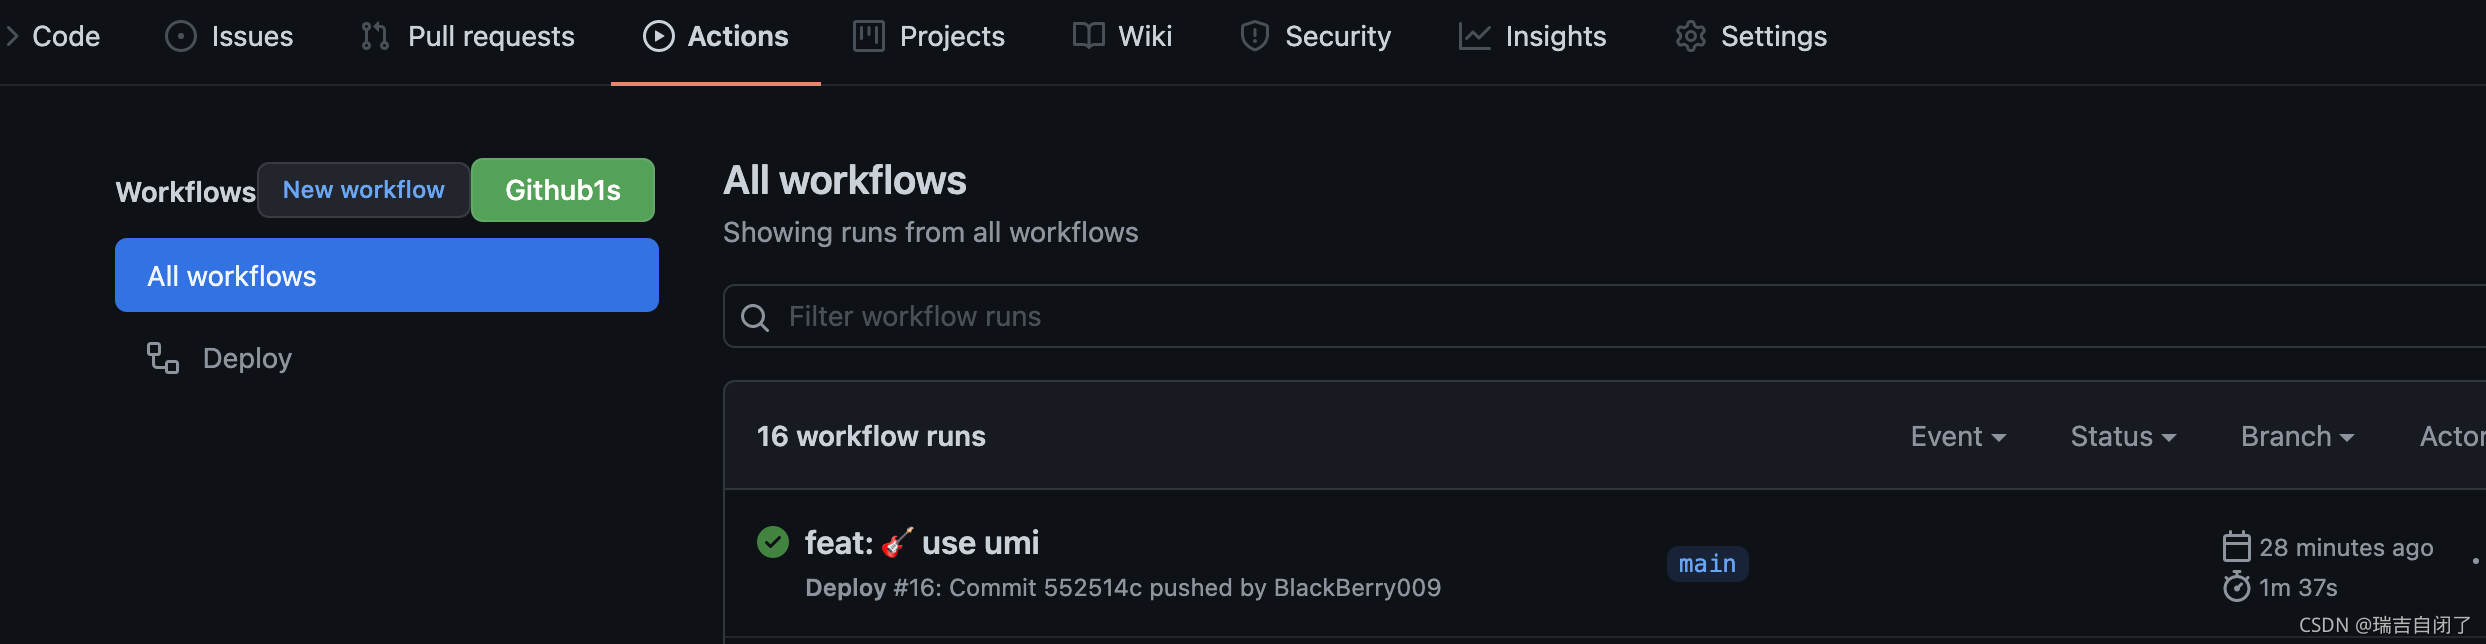Click the Insights graph icon
2486x644 pixels.
[1474, 36]
